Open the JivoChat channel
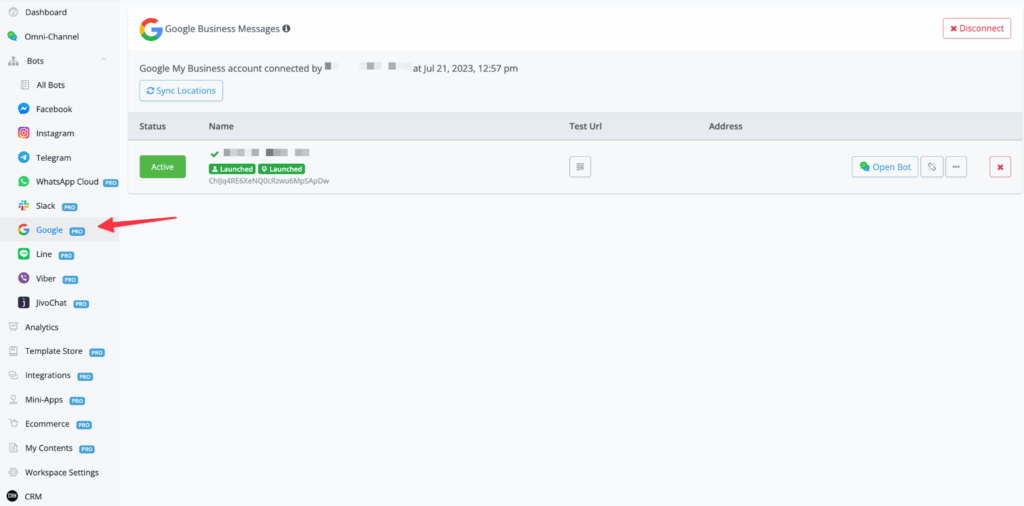The image size is (1024, 506). click(x=51, y=303)
